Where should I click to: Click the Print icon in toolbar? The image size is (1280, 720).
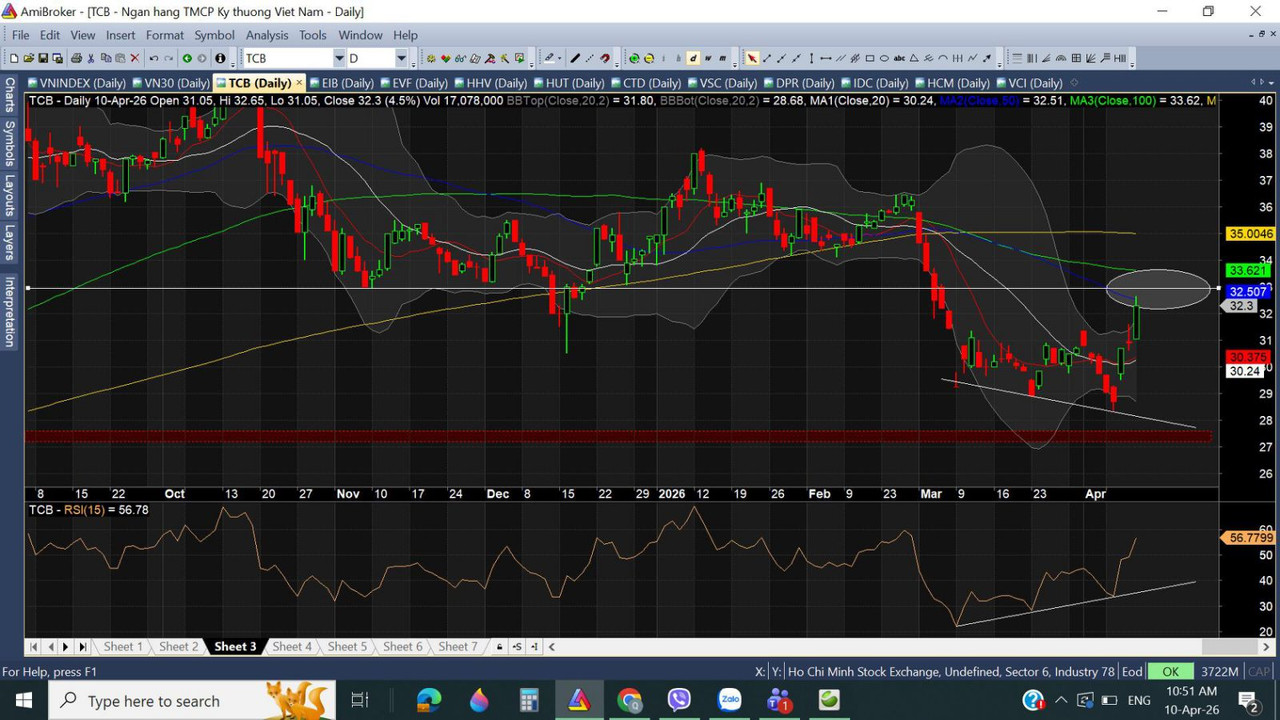click(76, 58)
